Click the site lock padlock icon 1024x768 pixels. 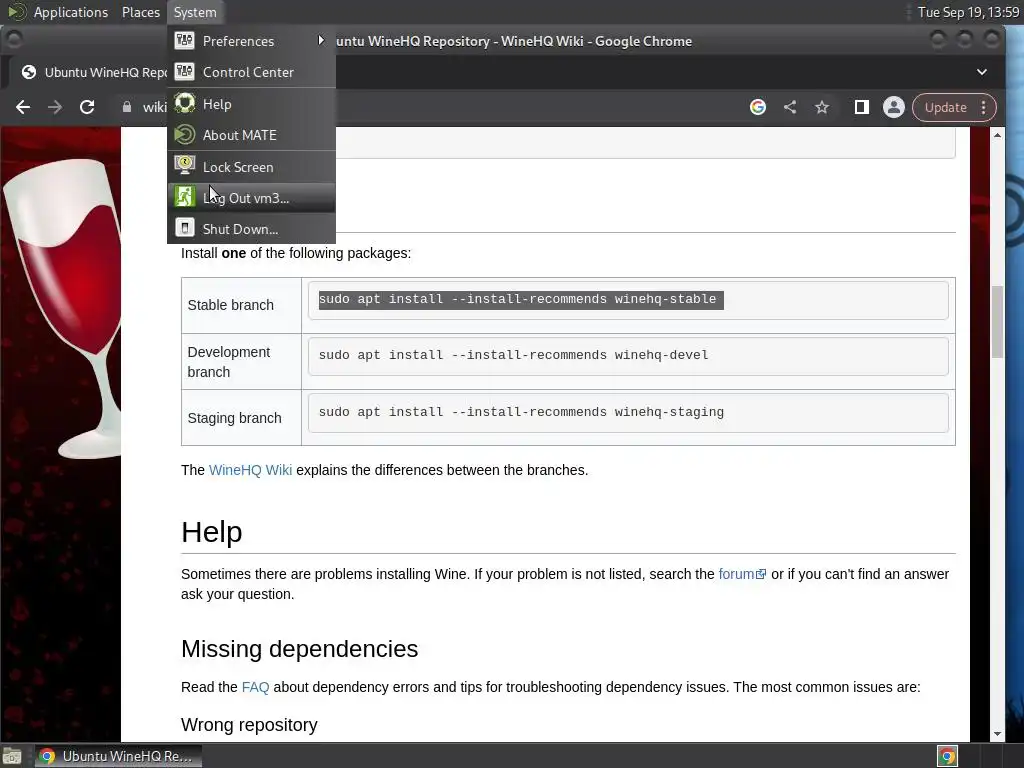click(x=127, y=107)
